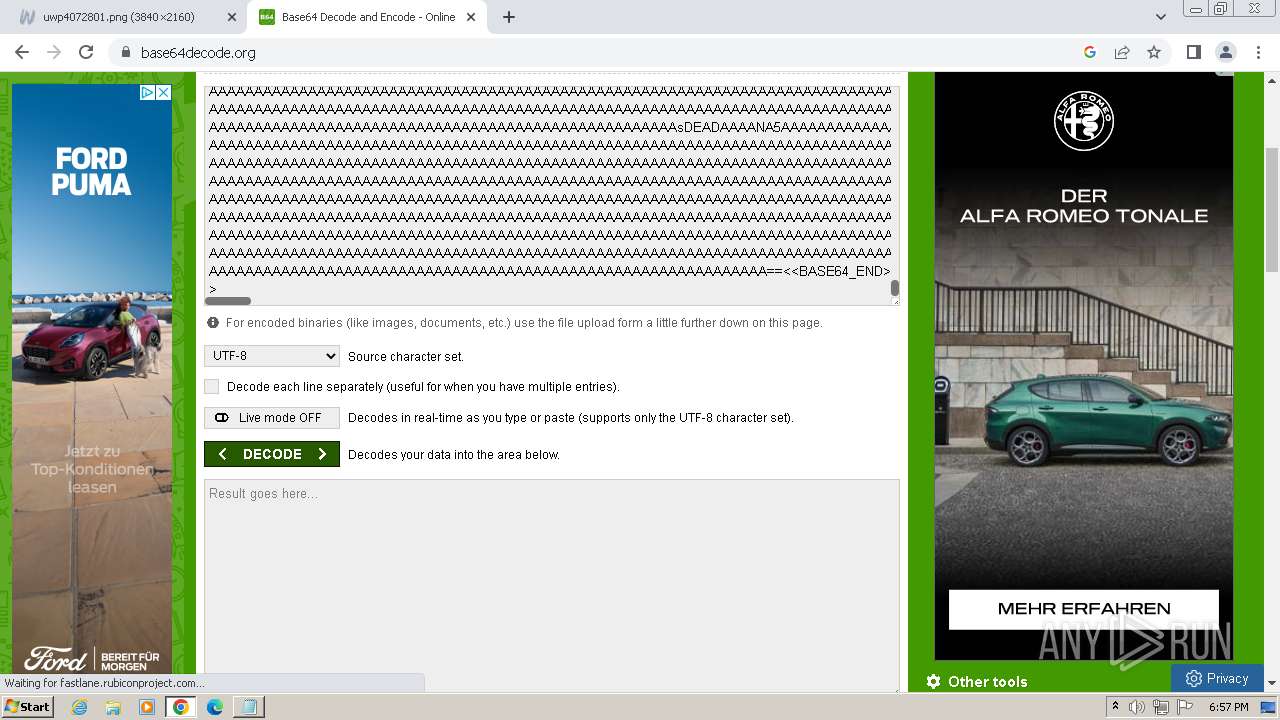Click the Source character set label
The width and height of the screenshot is (1280, 720).
click(x=406, y=356)
